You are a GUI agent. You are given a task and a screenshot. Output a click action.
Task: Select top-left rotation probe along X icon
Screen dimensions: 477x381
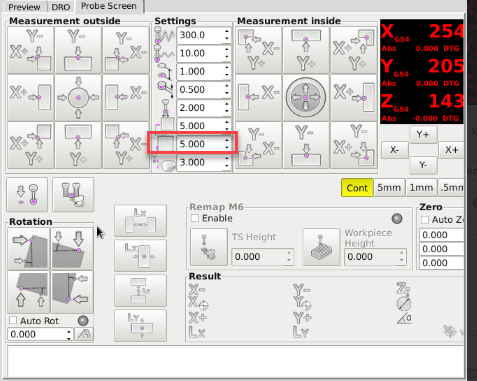(x=29, y=249)
